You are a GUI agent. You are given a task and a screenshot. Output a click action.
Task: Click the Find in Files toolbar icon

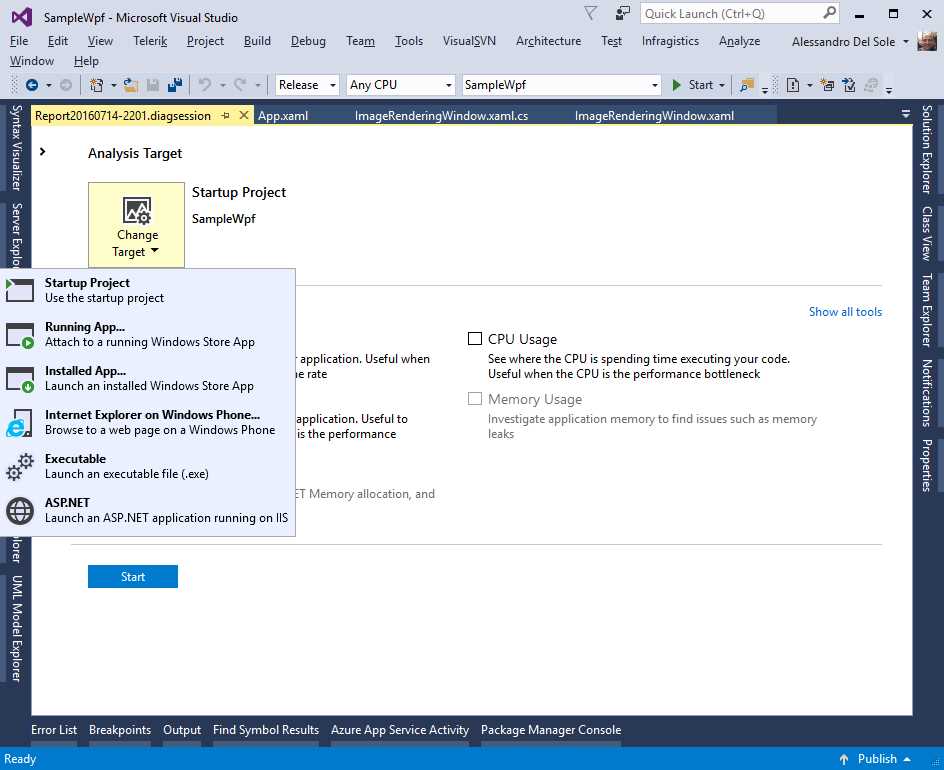[x=747, y=85]
